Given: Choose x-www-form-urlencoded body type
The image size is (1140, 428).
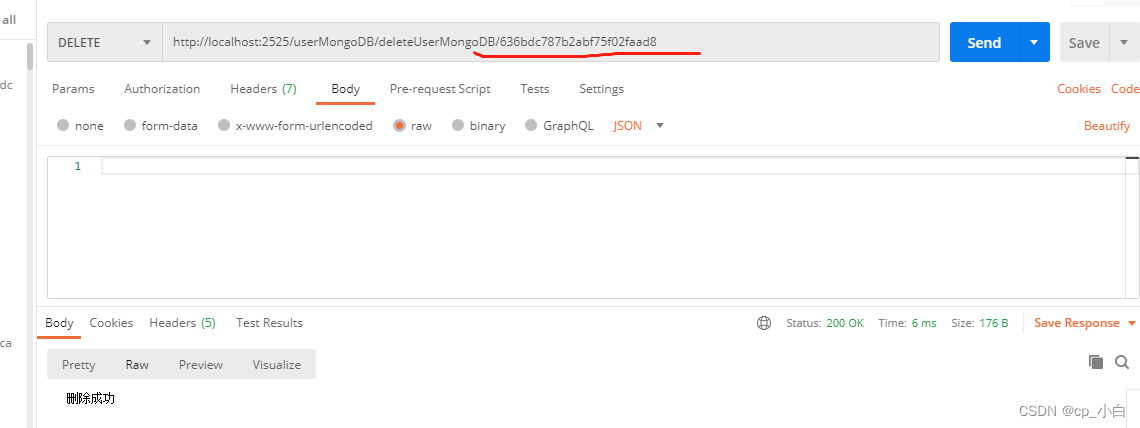Looking at the screenshot, I should tap(295, 126).
